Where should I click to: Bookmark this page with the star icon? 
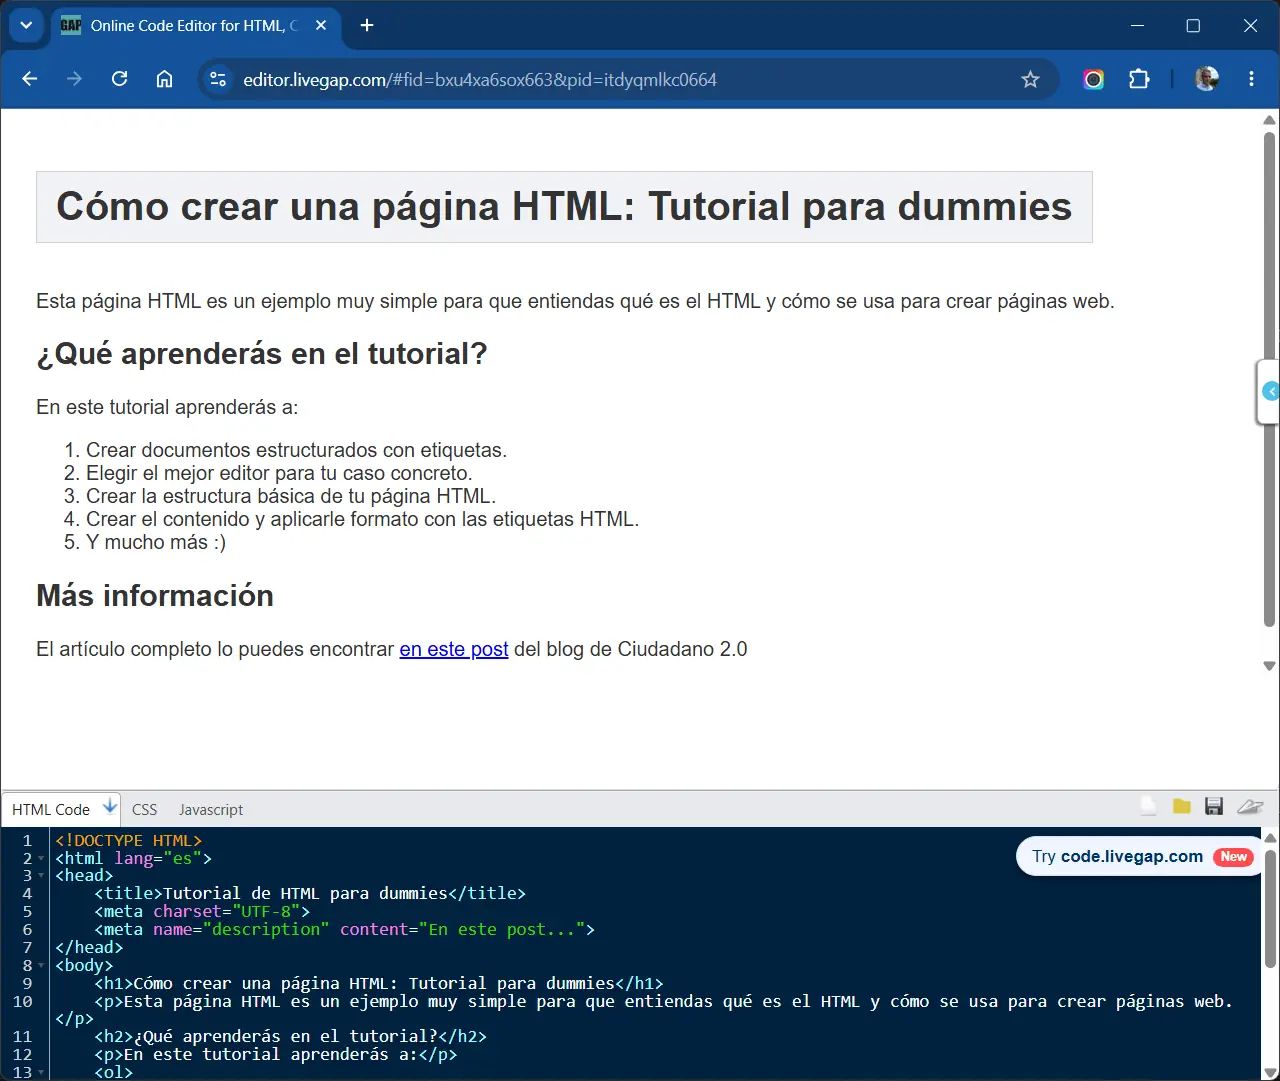[x=1030, y=79]
